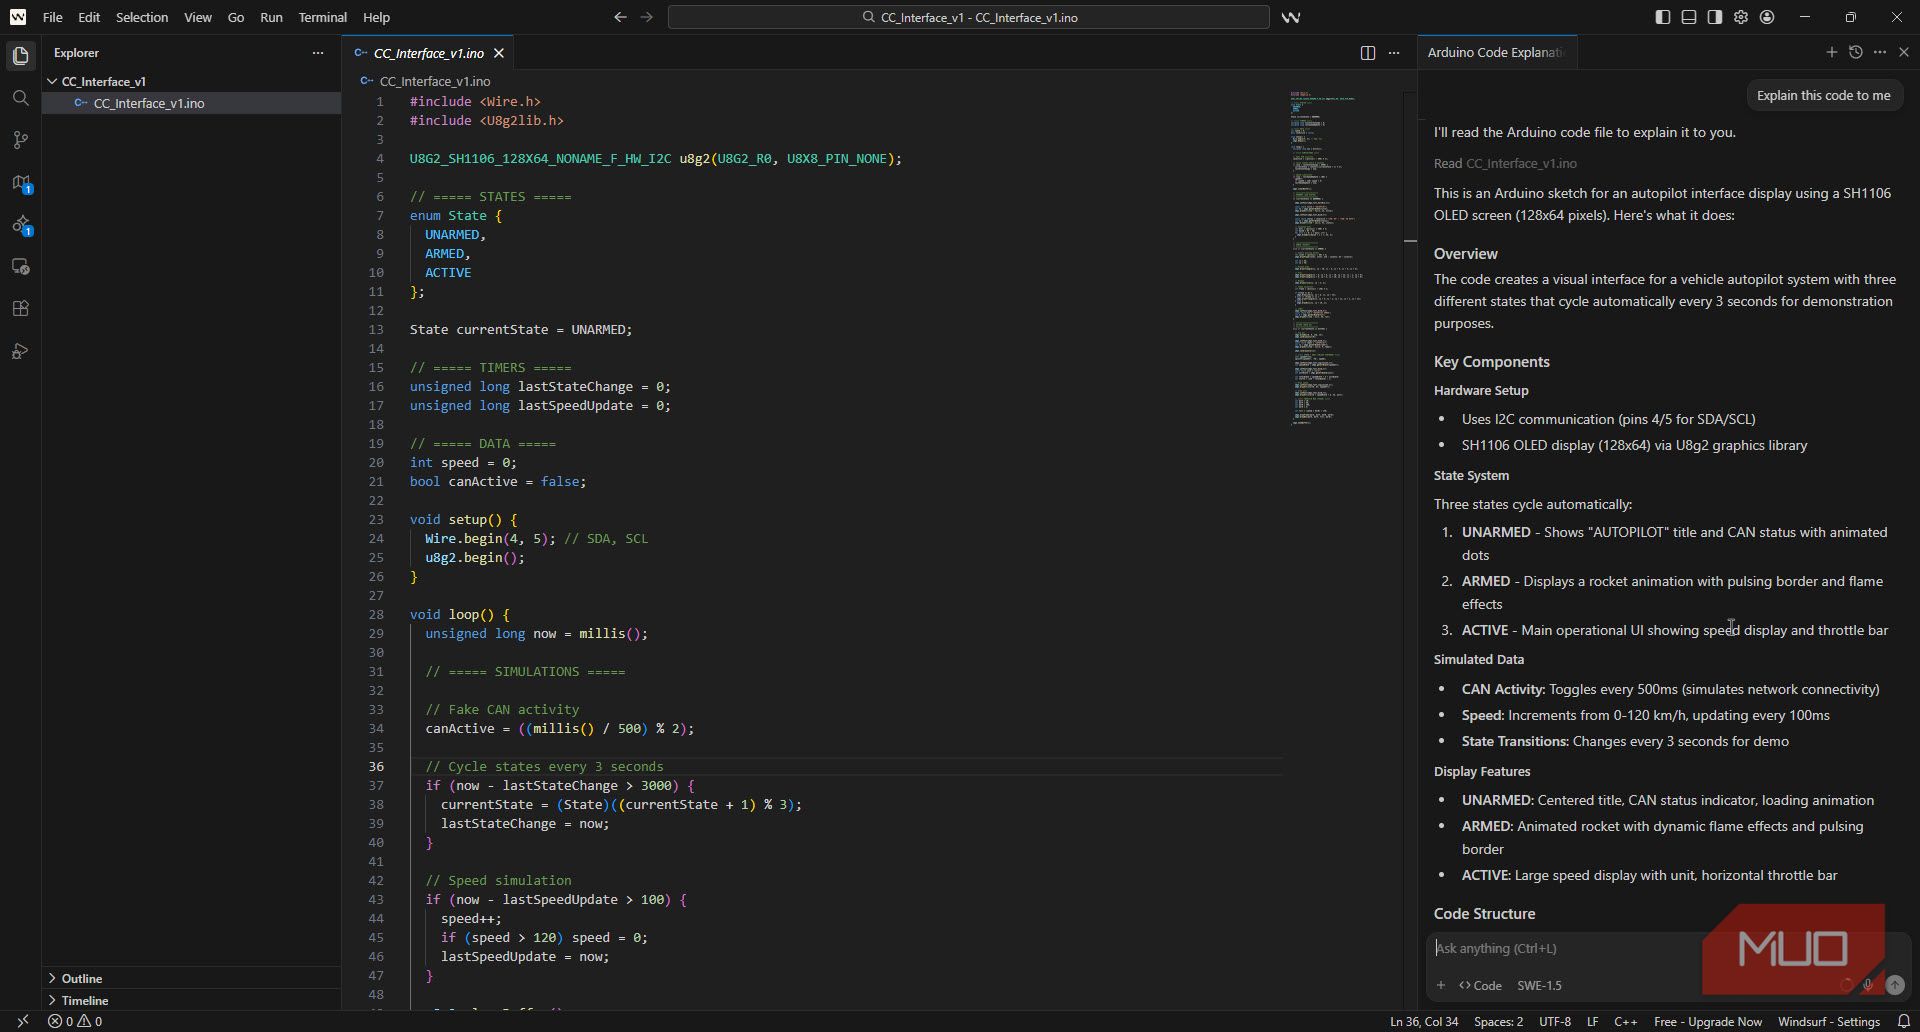This screenshot has width=1920, height=1032.
Task: Open the Terminal menu
Action: point(322,17)
